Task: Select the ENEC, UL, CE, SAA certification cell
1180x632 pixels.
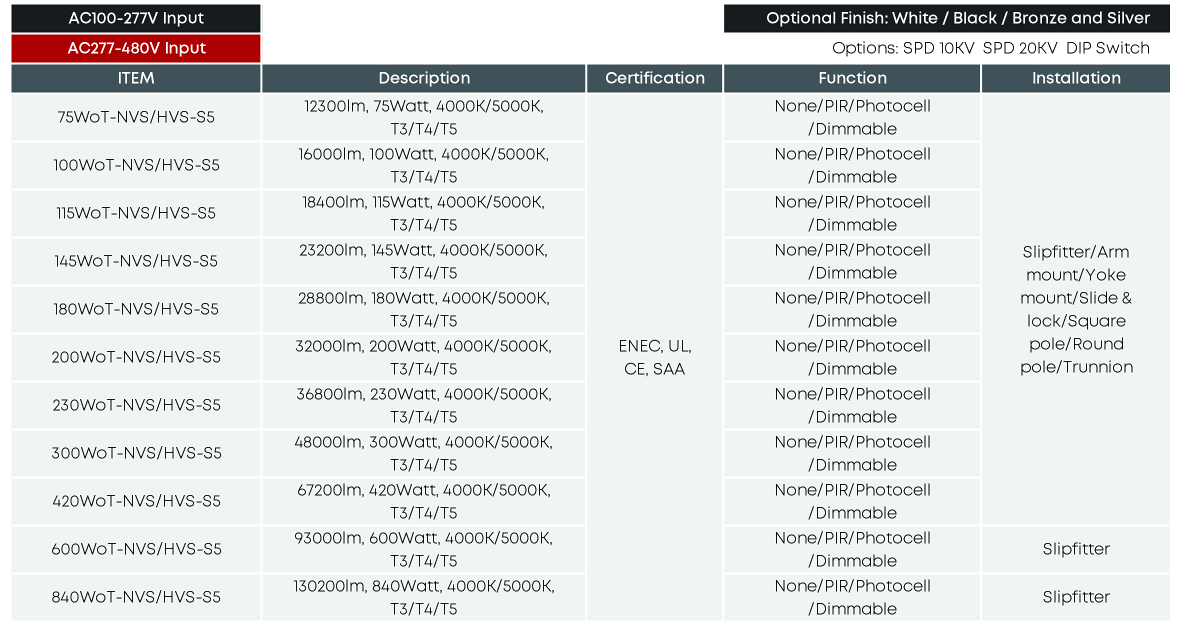Action: [x=655, y=357]
